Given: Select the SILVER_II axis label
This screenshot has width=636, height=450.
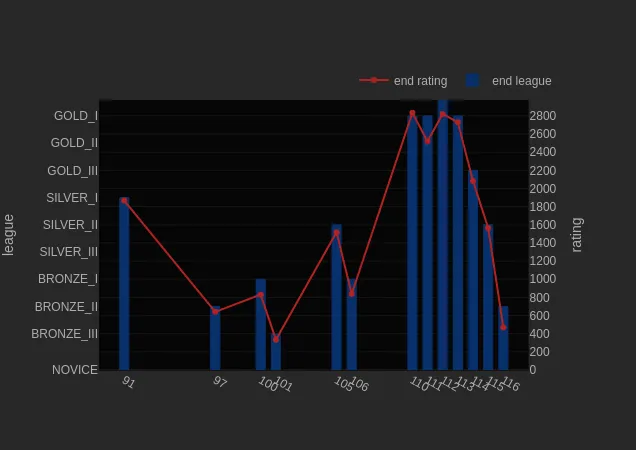Looking at the screenshot, I should [x=71, y=224].
